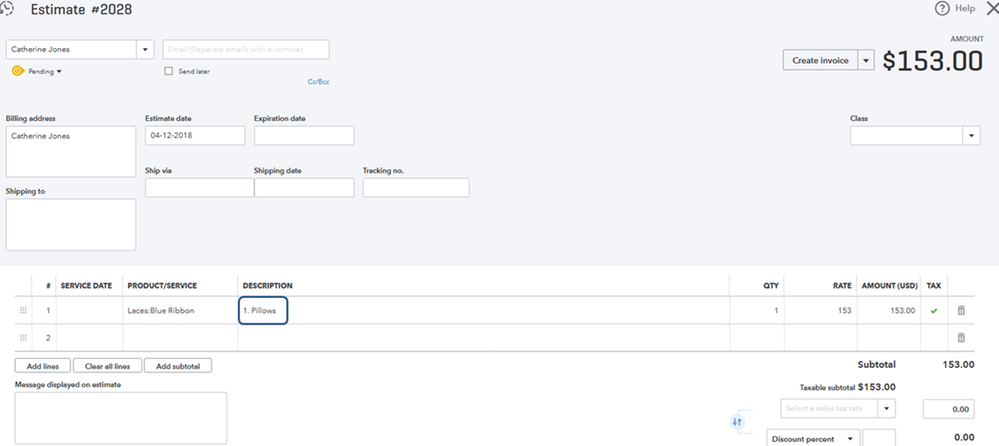The image size is (999, 446).
Task: Click the Pending status eye icon
Action: click(x=18, y=71)
